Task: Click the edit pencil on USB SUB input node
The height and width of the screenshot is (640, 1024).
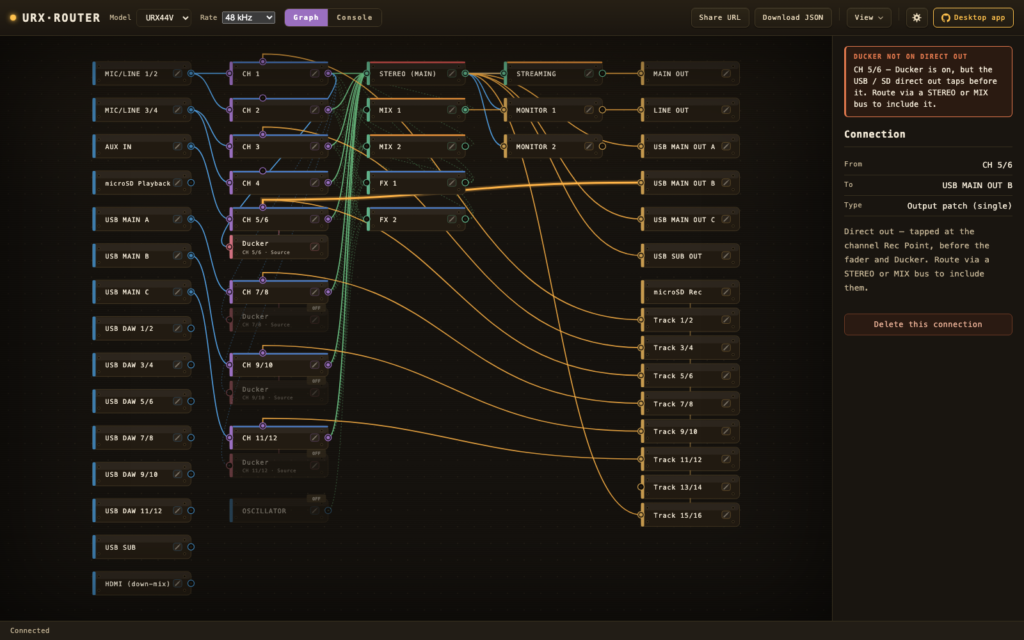Action: 177,547
